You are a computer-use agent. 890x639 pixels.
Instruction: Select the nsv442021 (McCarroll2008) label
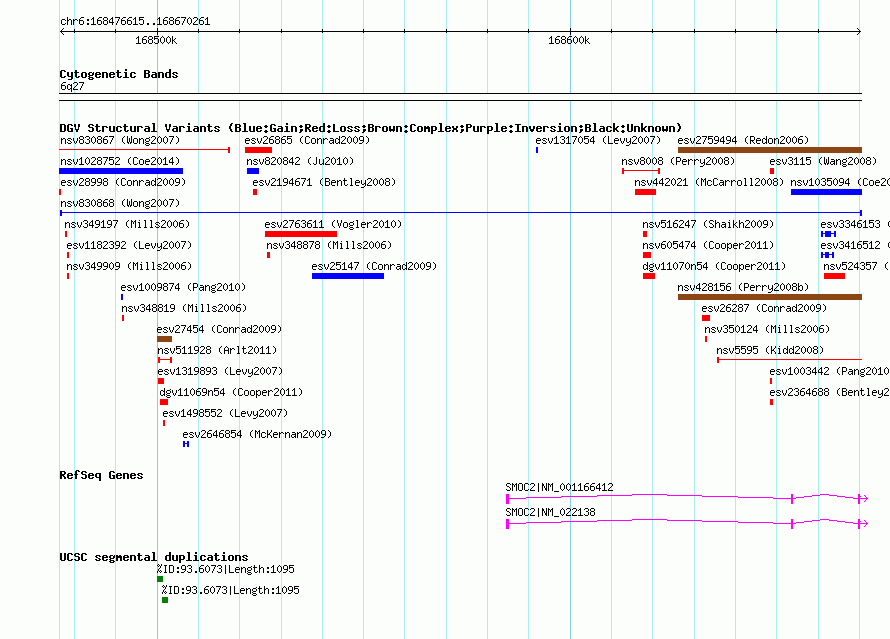click(x=709, y=182)
